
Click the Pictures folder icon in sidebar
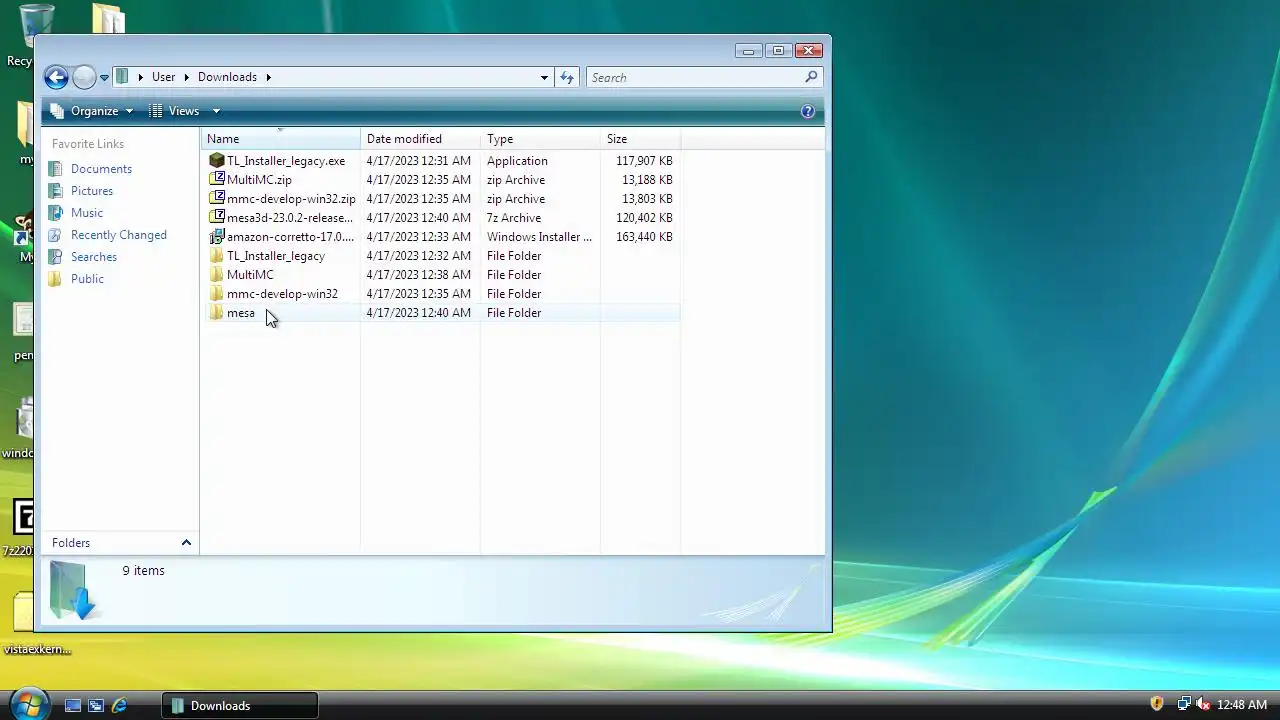click(55, 191)
